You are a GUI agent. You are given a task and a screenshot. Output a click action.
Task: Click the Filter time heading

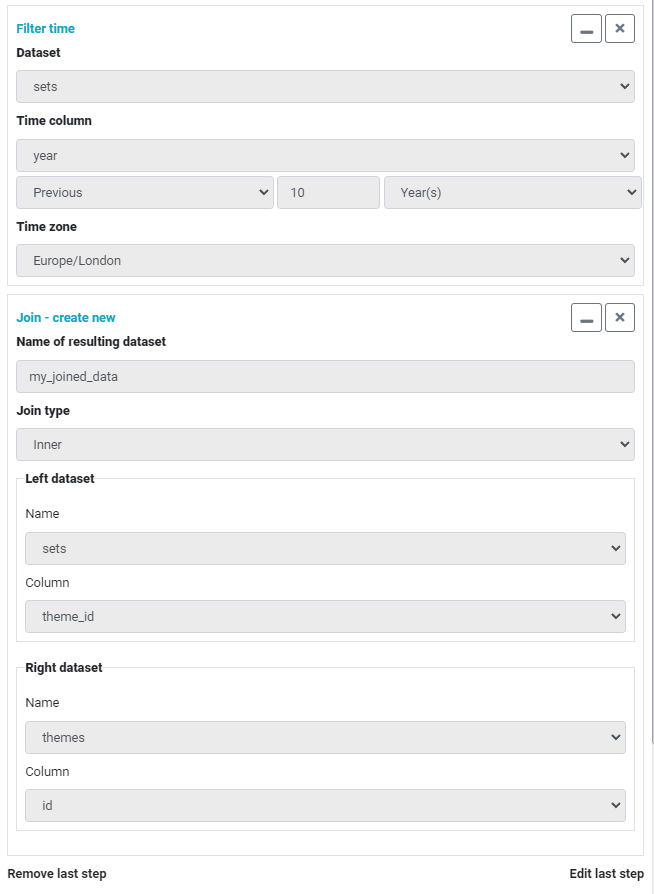46,29
